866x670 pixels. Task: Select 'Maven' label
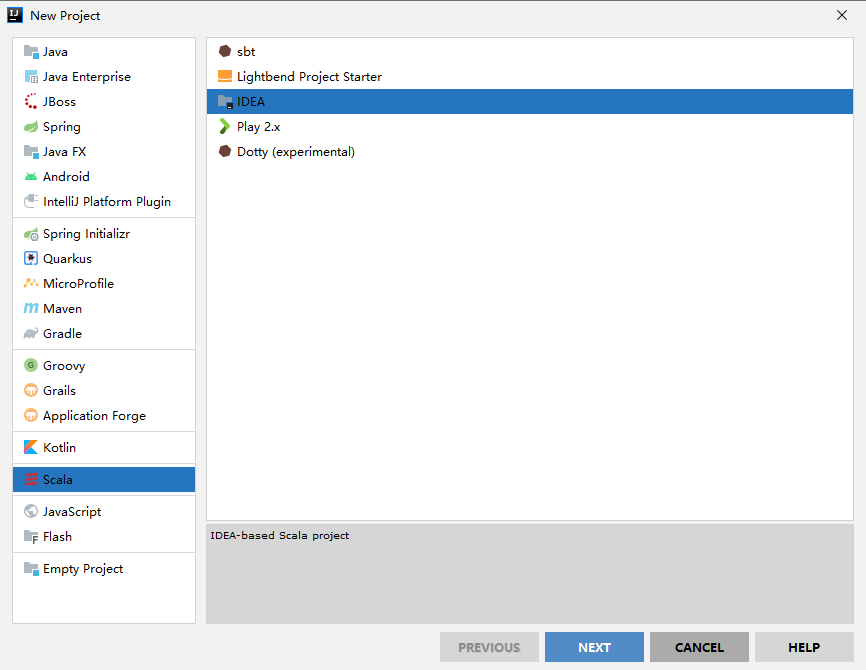[62, 309]
